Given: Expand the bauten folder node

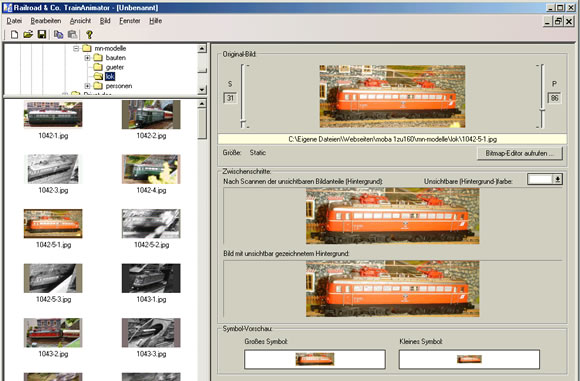Looking at the screenshot, I should [x=87, y=58].
